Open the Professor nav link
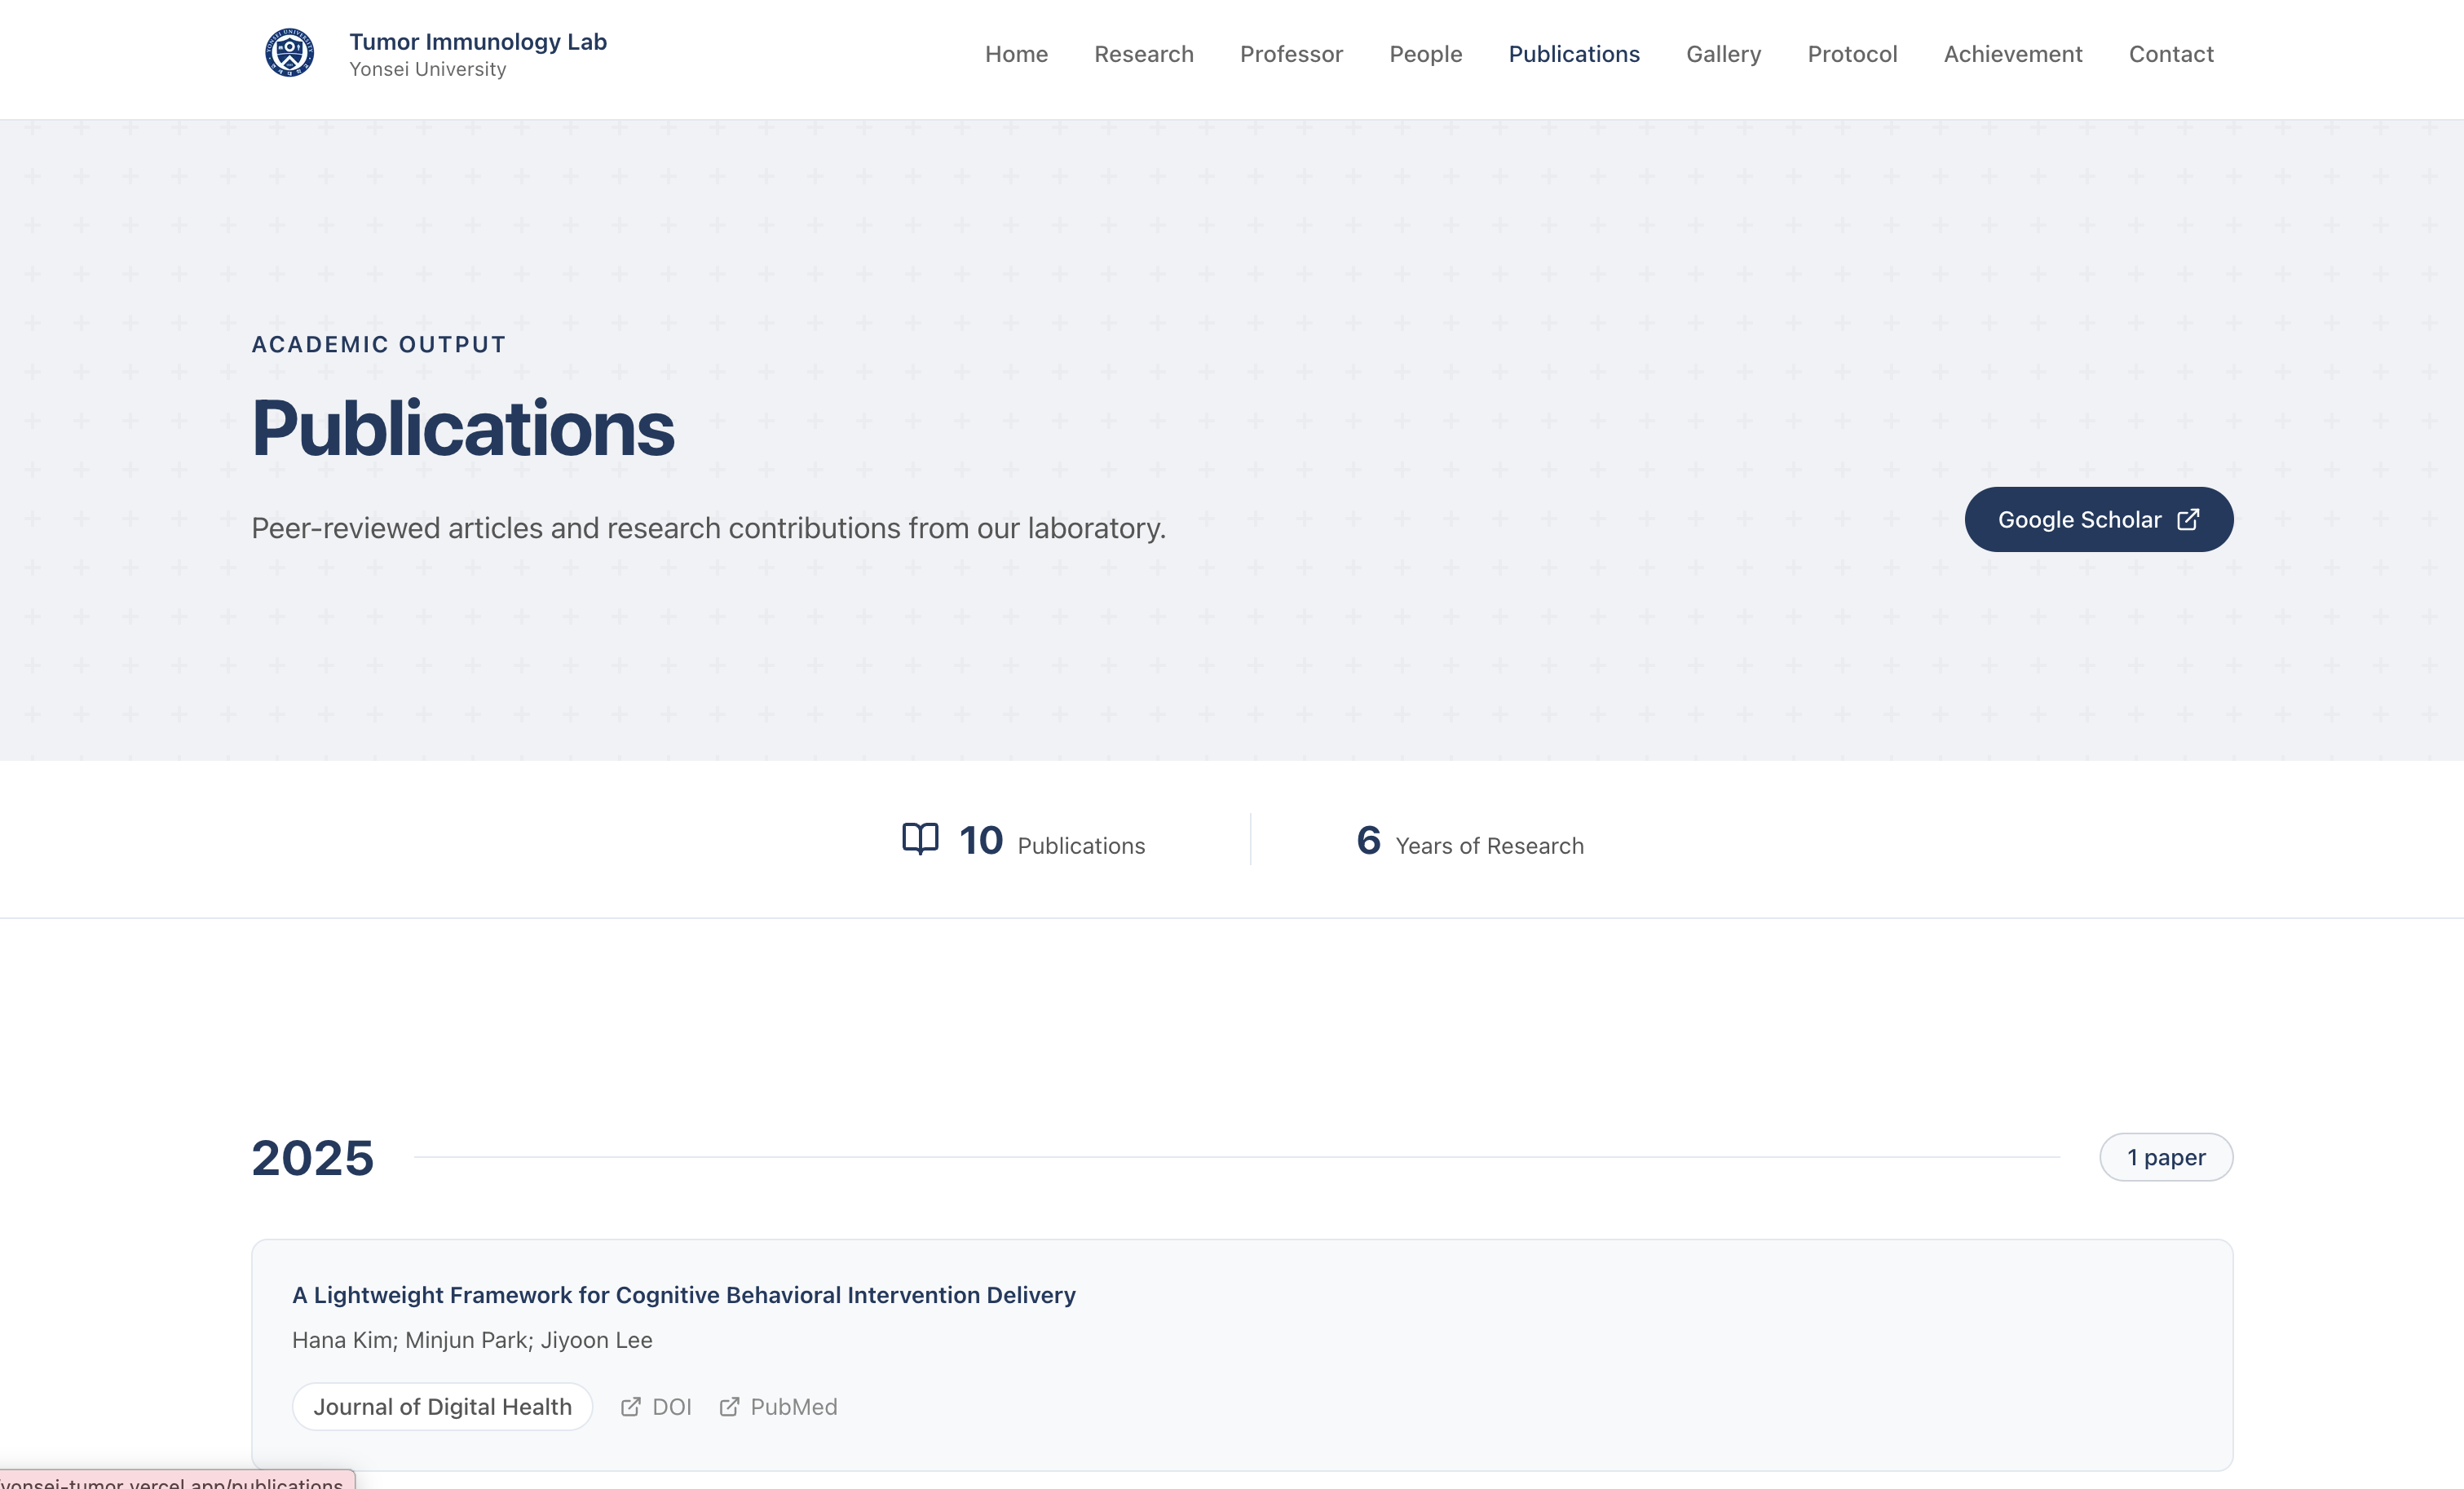This screenshot has height=1489, width=2464. (1290, 54)
